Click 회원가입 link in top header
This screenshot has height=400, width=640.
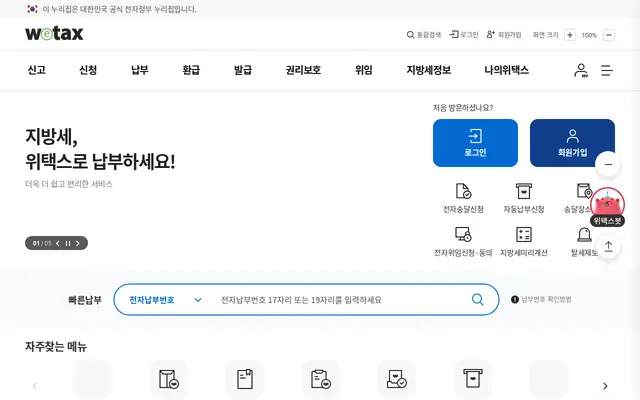504,35
